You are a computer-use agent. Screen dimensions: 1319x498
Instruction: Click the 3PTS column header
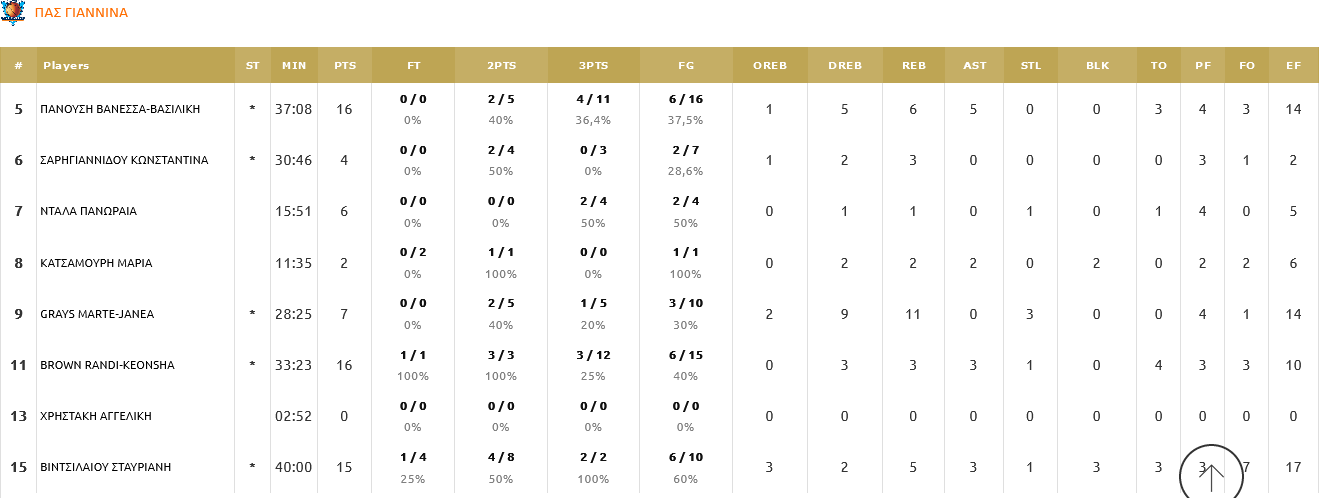tap(593, 66)
